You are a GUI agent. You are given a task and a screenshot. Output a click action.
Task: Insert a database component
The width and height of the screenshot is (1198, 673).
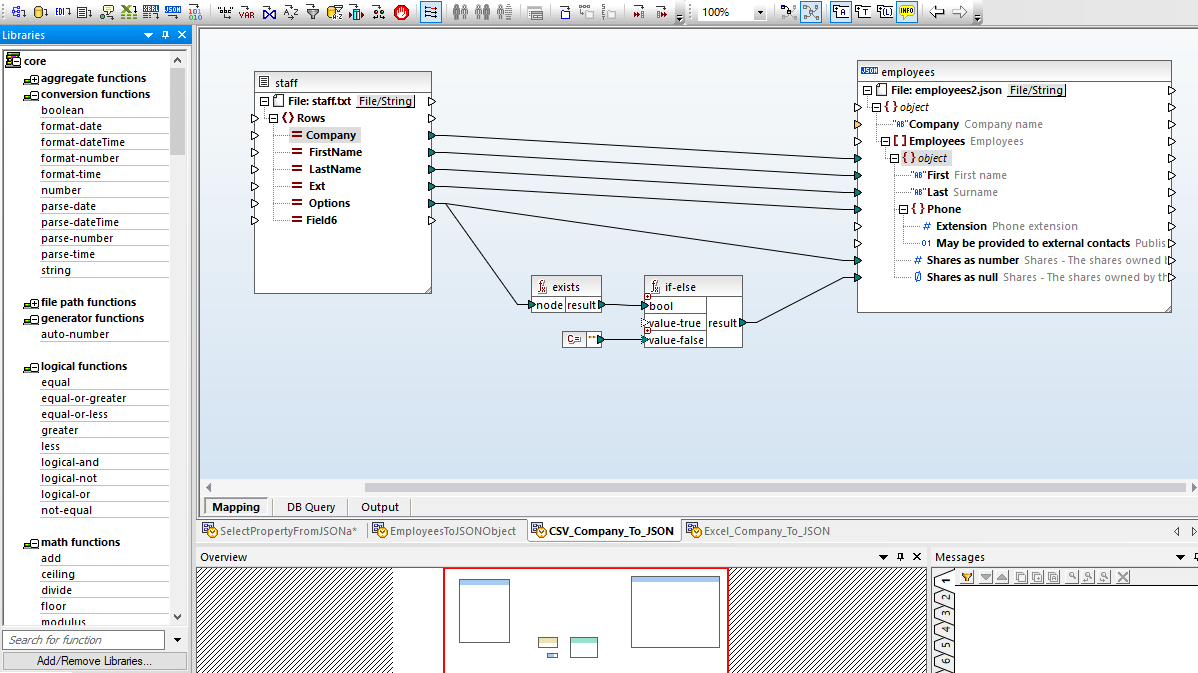point(39,12)
